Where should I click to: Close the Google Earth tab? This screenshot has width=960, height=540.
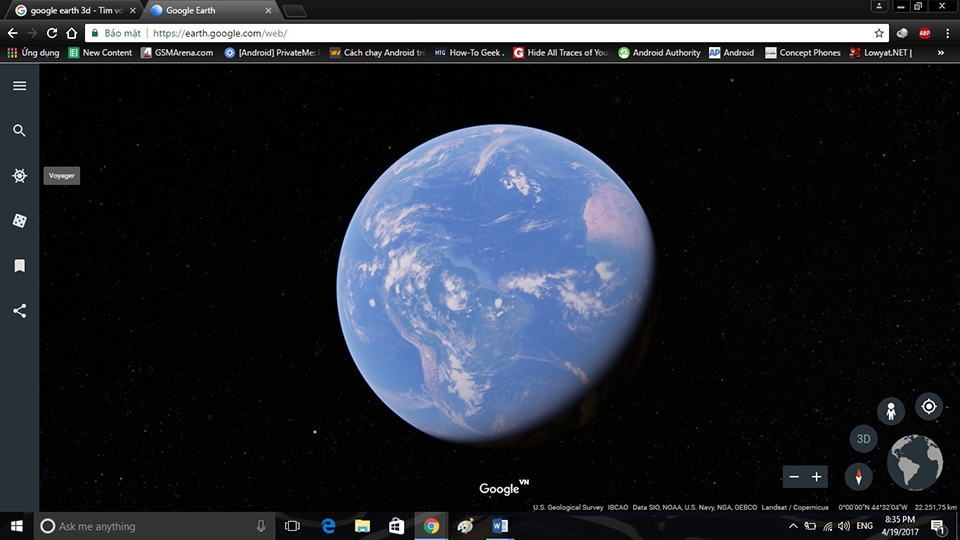[x=268, y=10]
